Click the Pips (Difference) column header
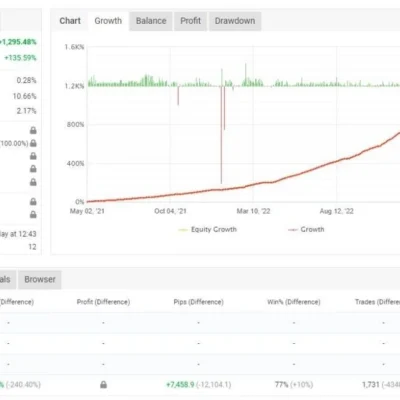This screenshot has height=400, width=400. [x=198, y=302]
